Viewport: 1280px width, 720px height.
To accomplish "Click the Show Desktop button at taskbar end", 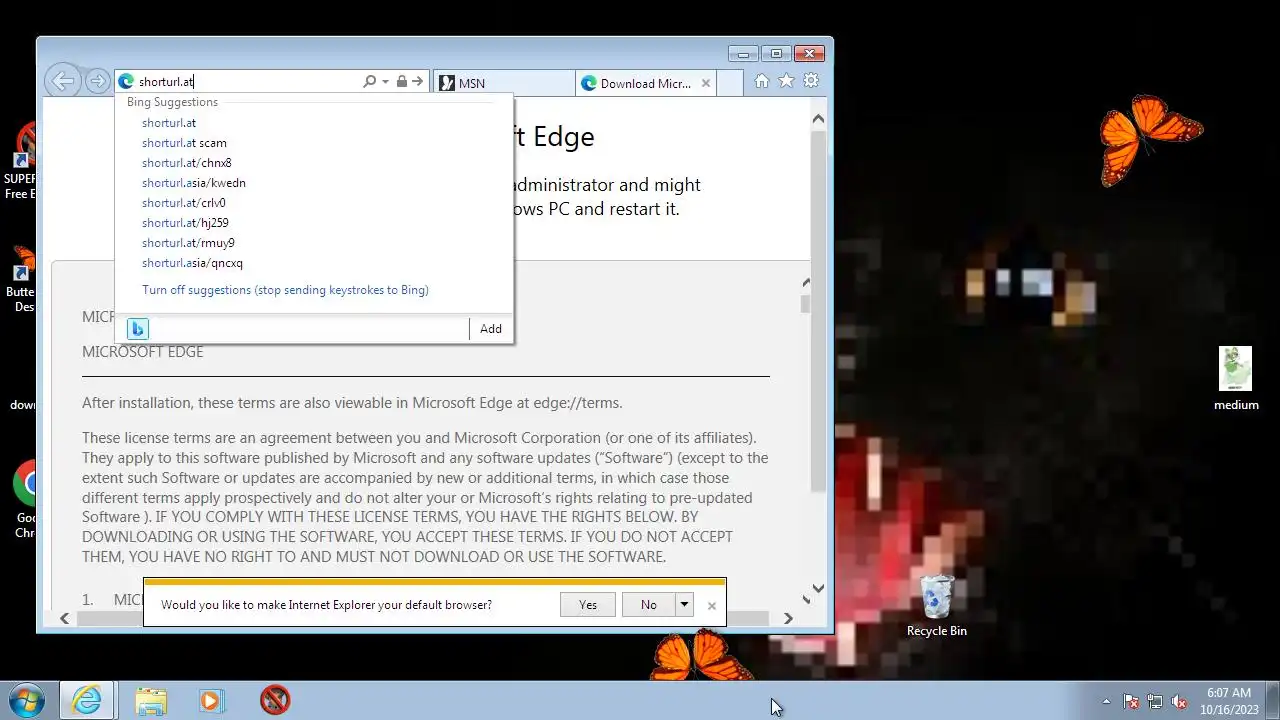I will [1272, 700].
